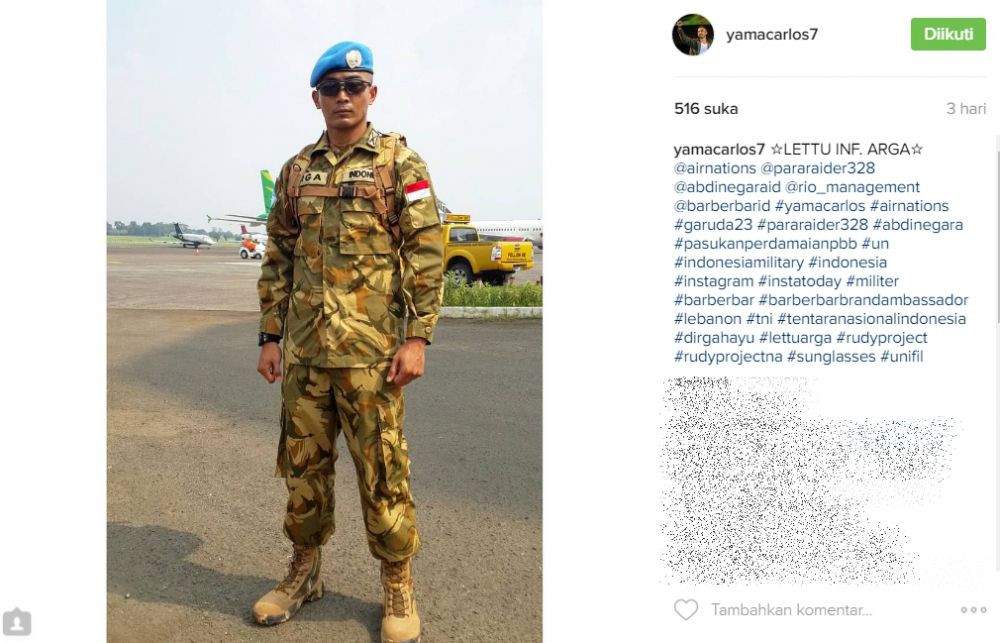The width and height of the screenshot is (1000, 643).
Task: Open the 516 suka likes count
Action: click(706, 108)
